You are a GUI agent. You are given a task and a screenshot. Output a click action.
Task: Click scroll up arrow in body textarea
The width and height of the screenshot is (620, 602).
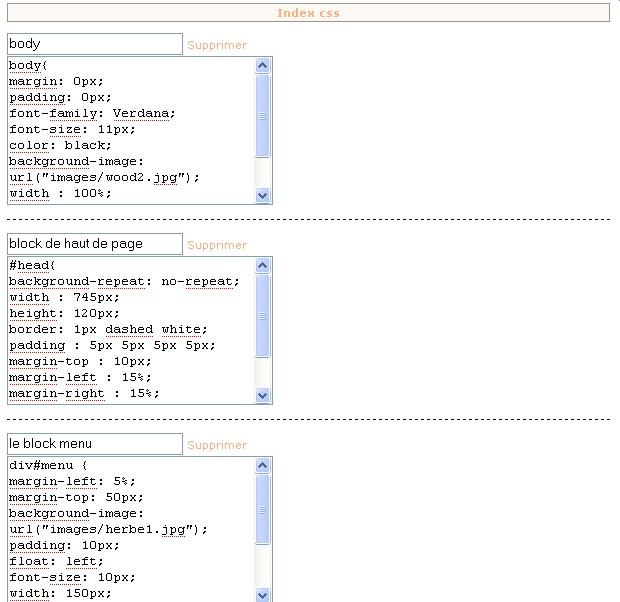point(263,66)
